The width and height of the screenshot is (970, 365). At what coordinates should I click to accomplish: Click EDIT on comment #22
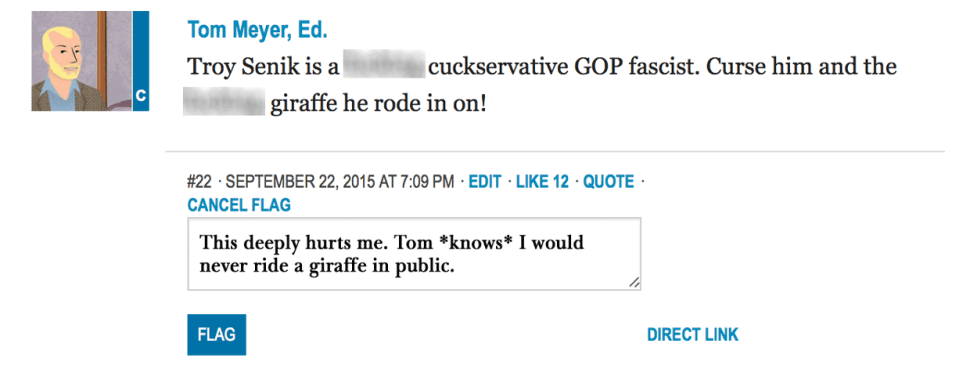pyautogui.click(x=485, y=182)
